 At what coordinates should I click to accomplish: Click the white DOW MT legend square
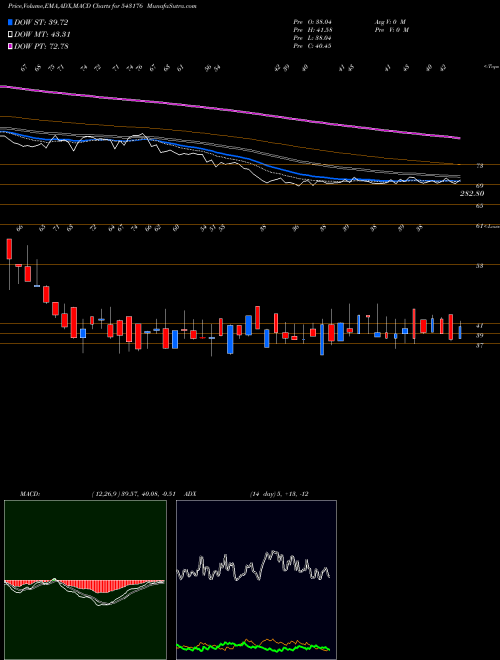pos(10,34)
